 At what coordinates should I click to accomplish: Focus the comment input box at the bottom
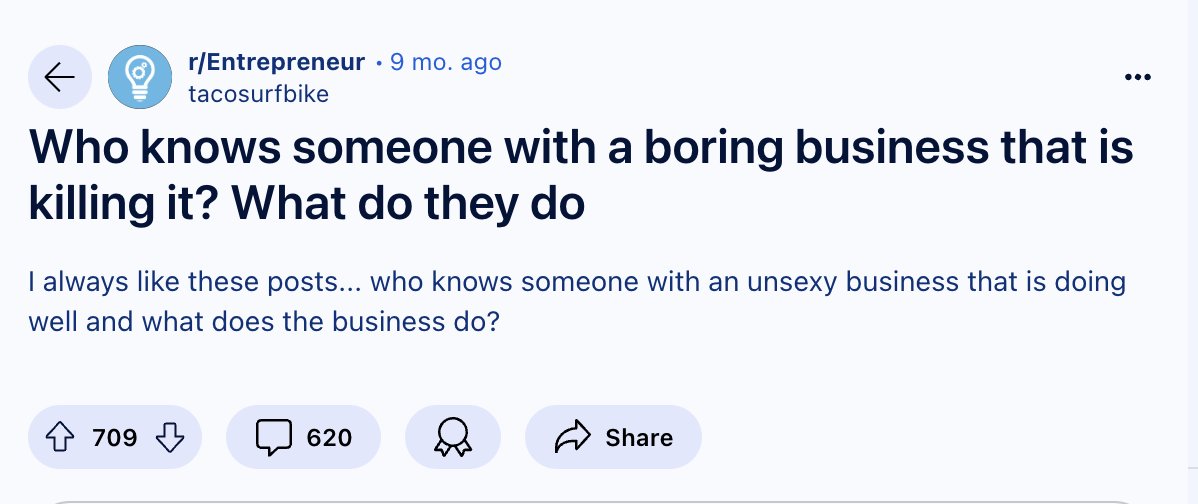tap(598, 498)
